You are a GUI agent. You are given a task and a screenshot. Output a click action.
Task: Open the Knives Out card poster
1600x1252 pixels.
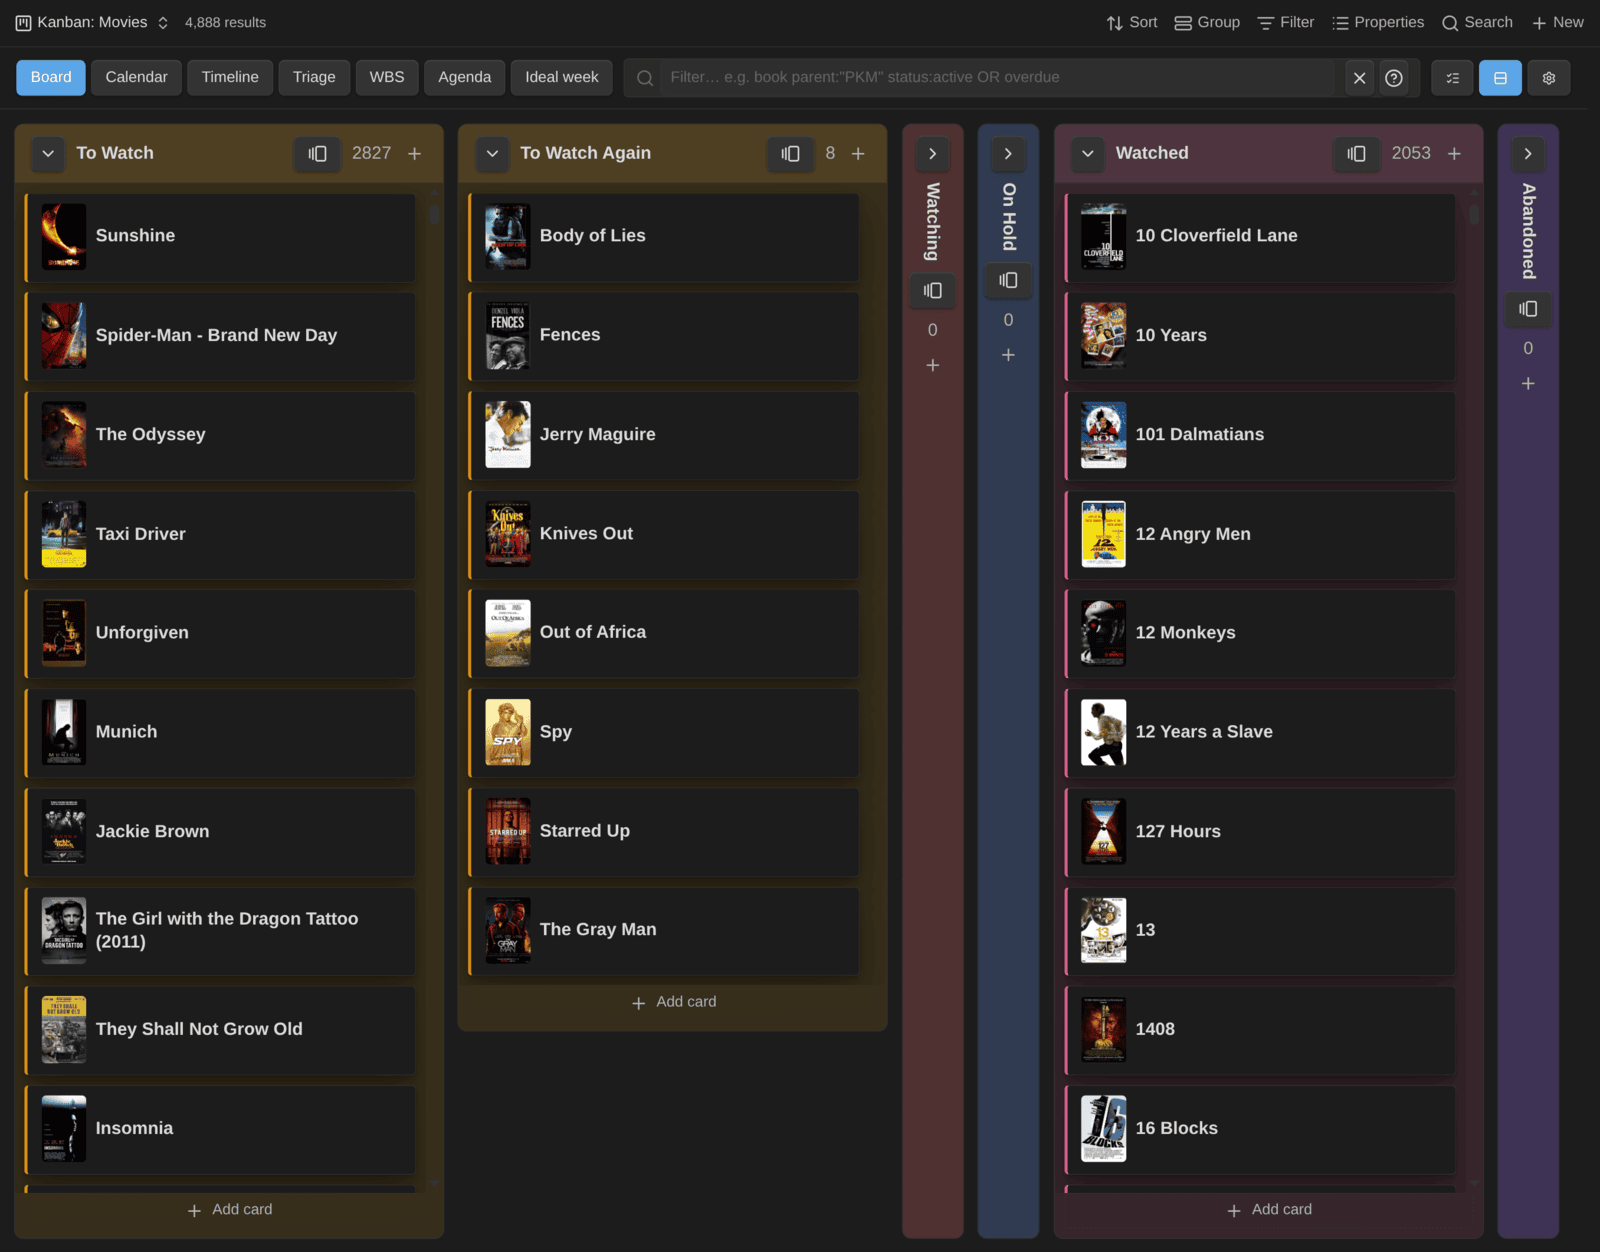[x=508, y=534]
